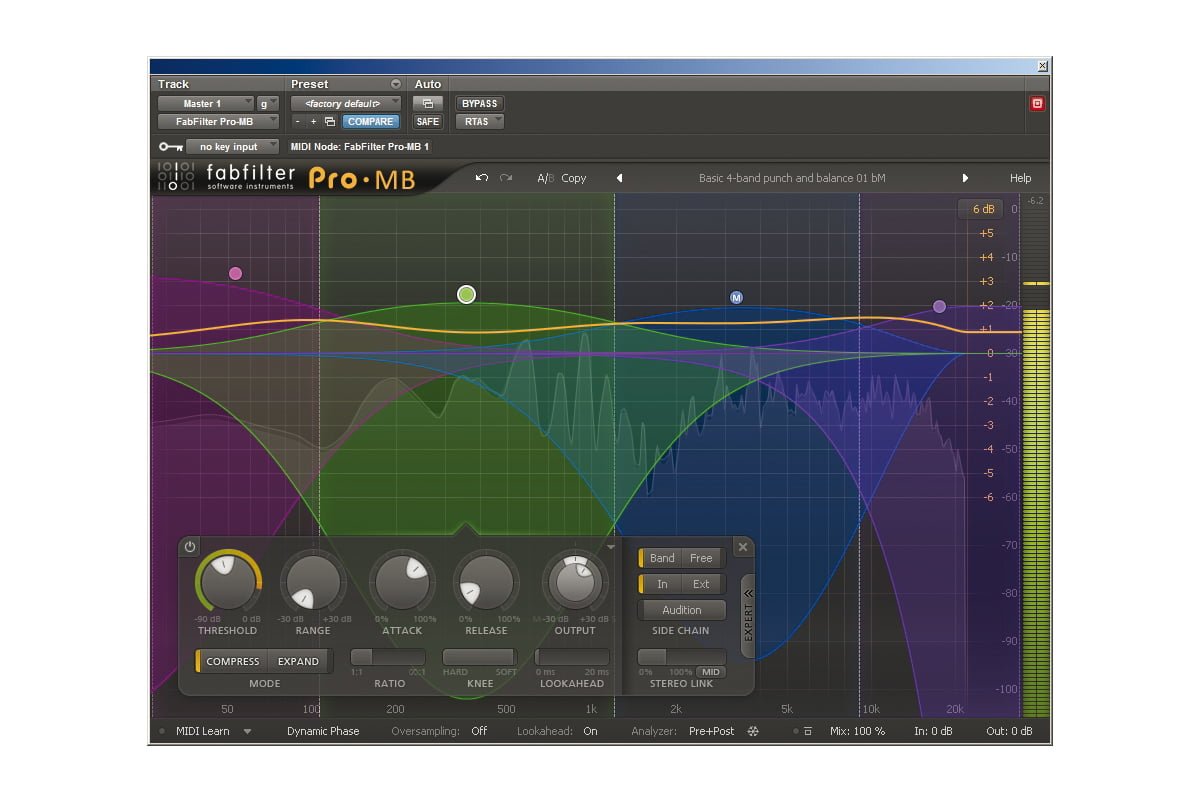Select the pink low band handle
Viewport: 1200px width, 800px height.
[235, 273]
